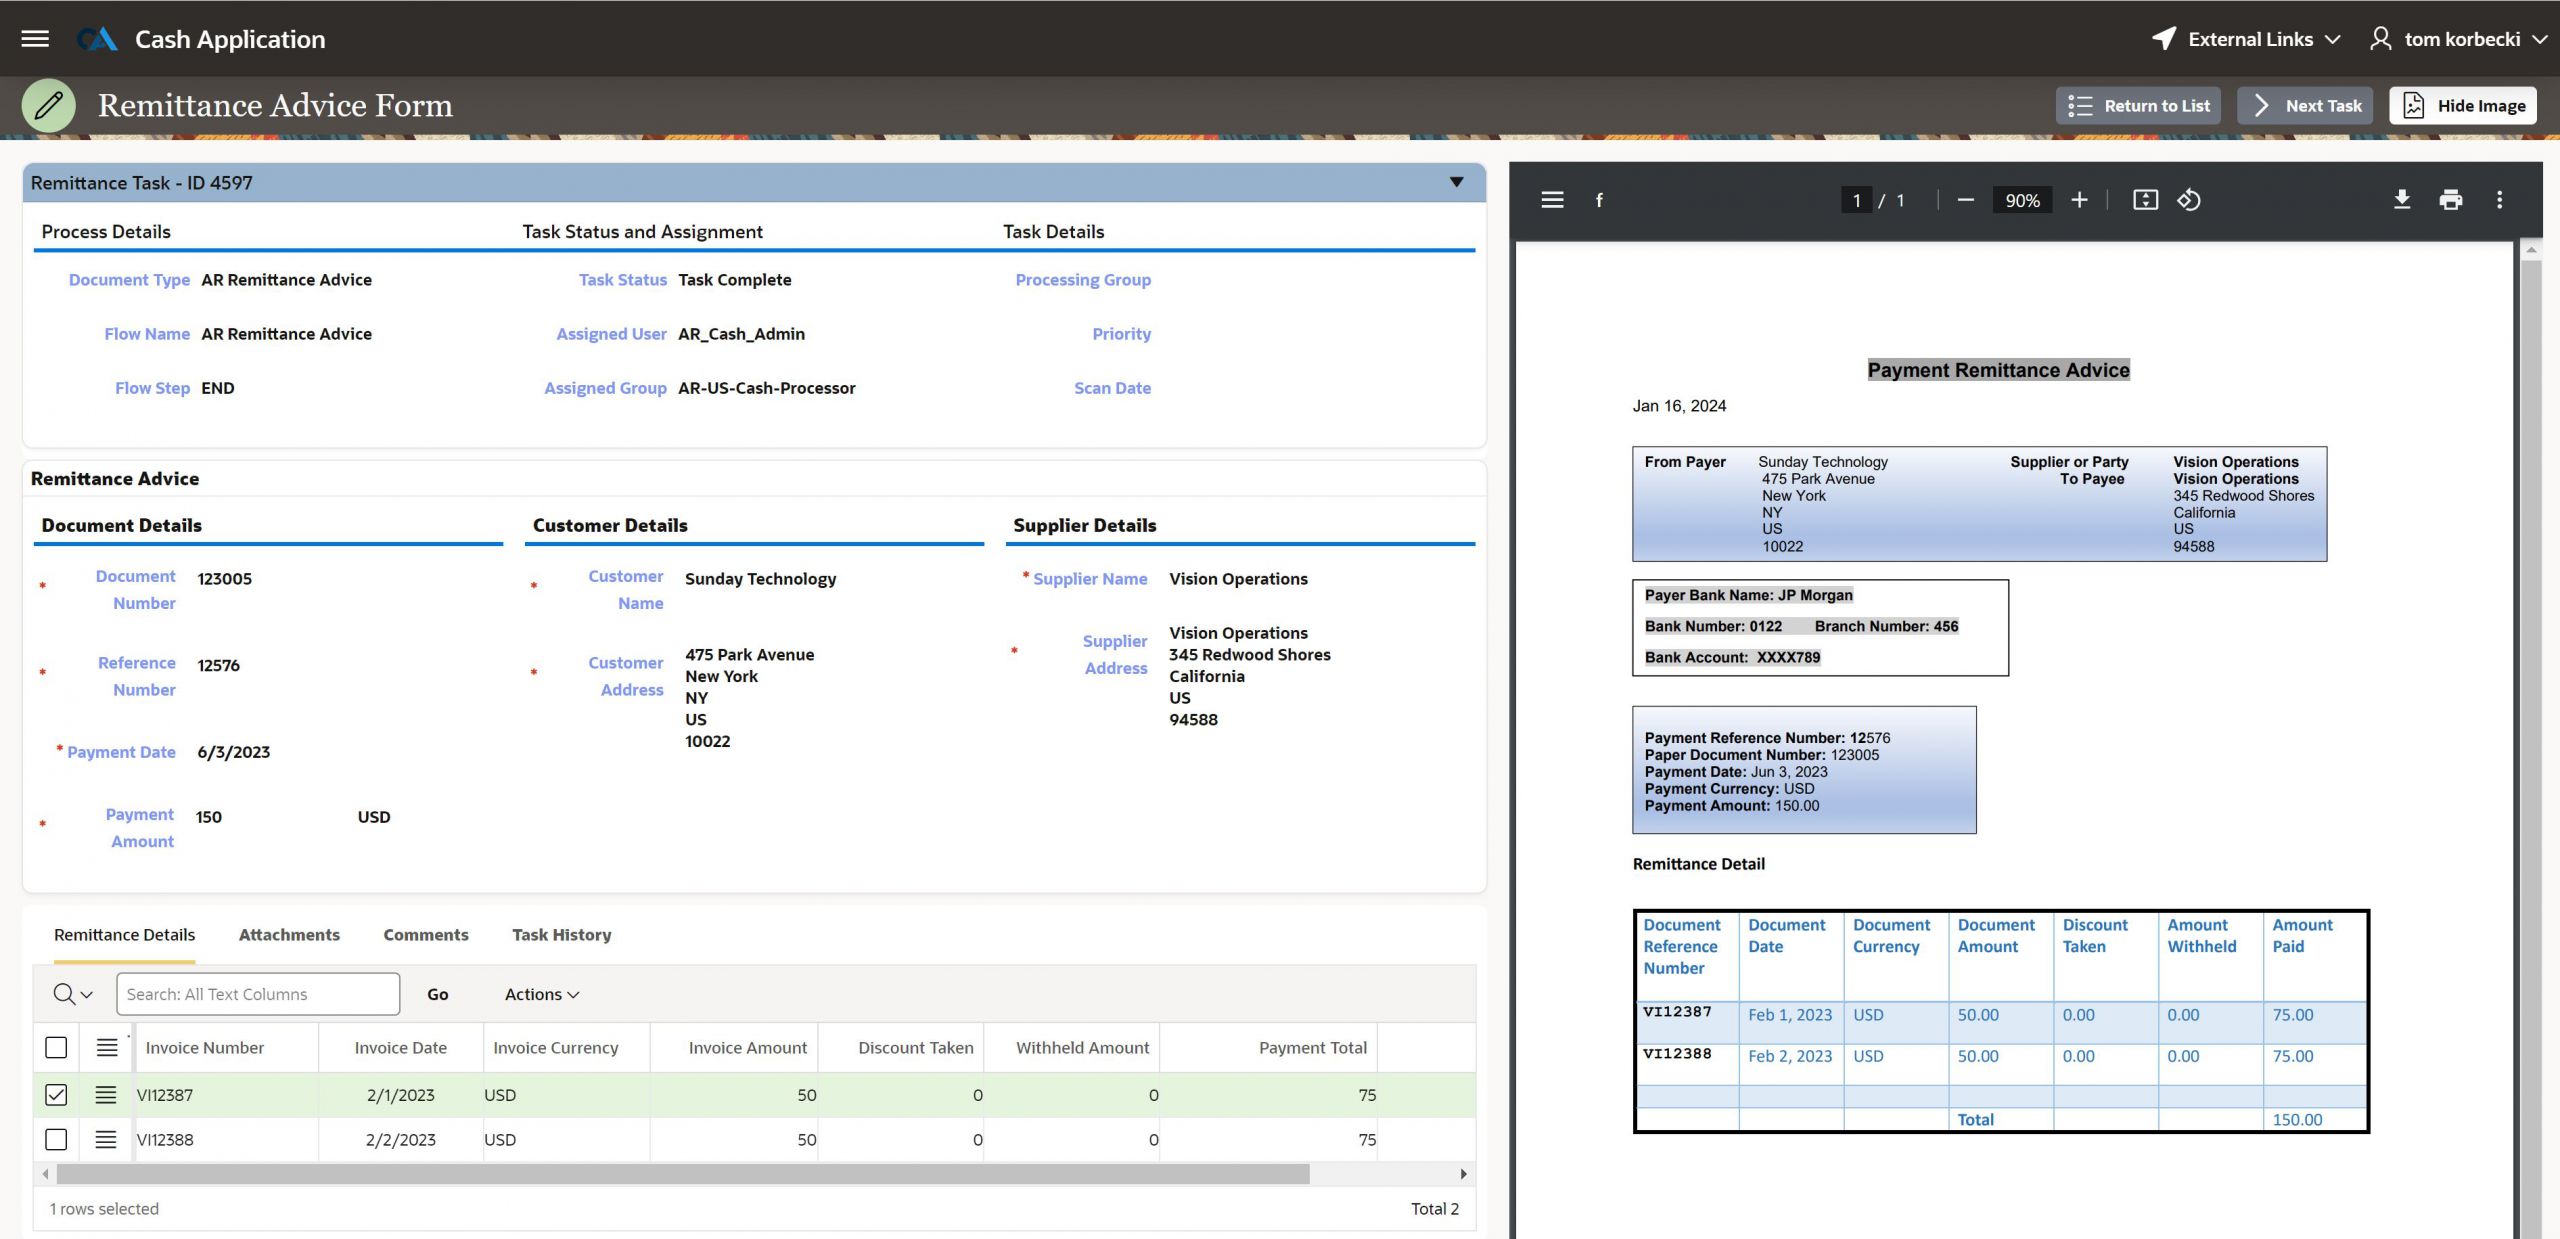
Task: Open the hamburger navigation menu
Action: (x=35, y=39)
